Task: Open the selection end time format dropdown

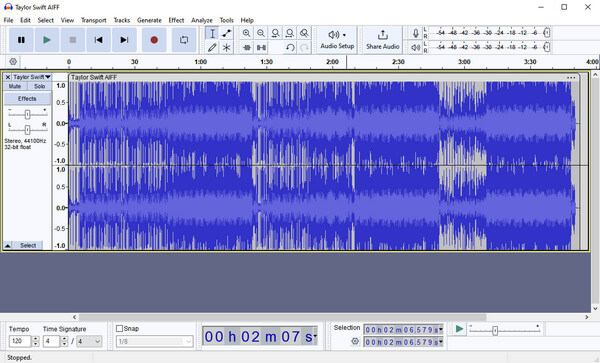Action: tap(440, 342)
